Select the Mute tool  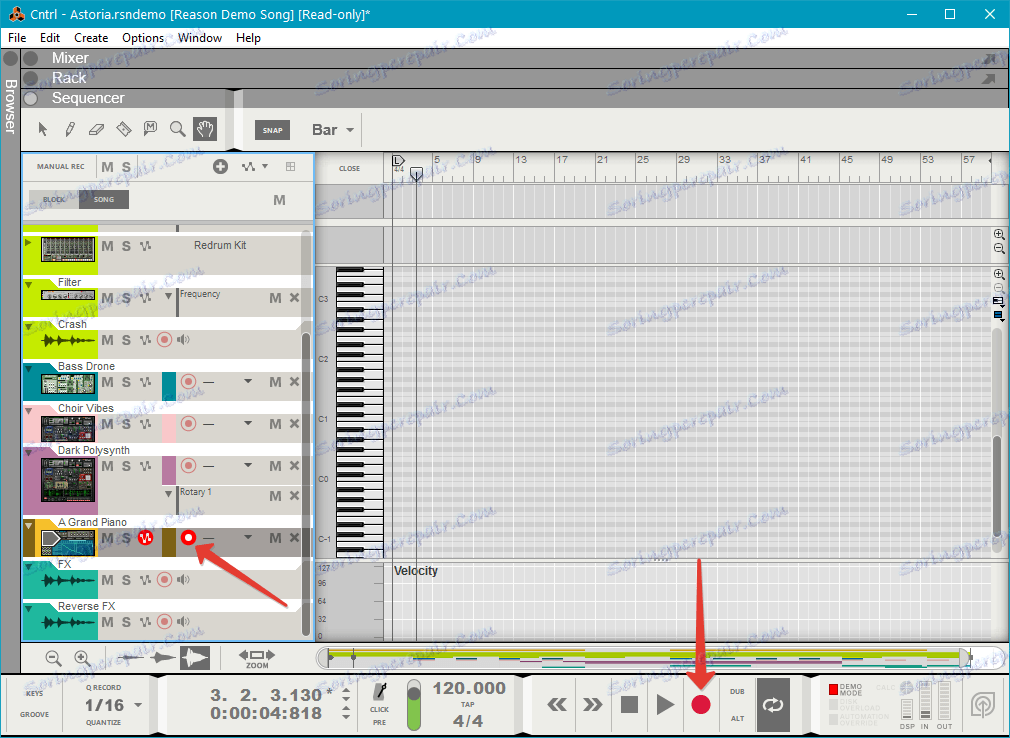pos(150,129)
